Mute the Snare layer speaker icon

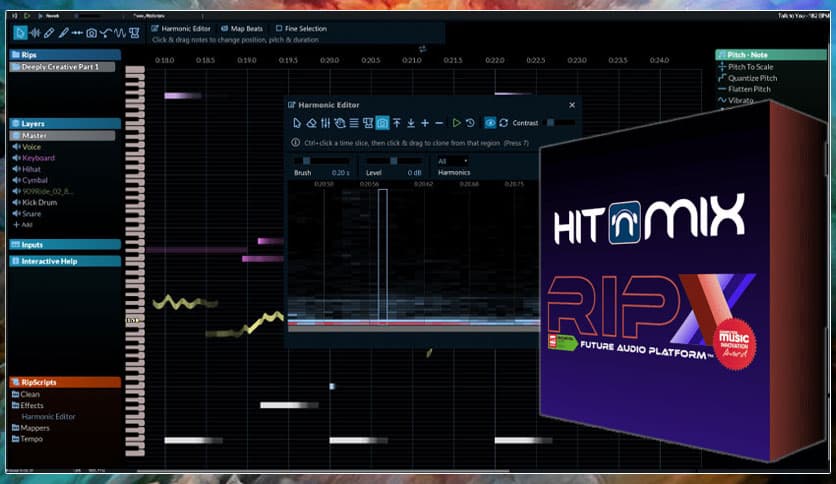[16, 214]
